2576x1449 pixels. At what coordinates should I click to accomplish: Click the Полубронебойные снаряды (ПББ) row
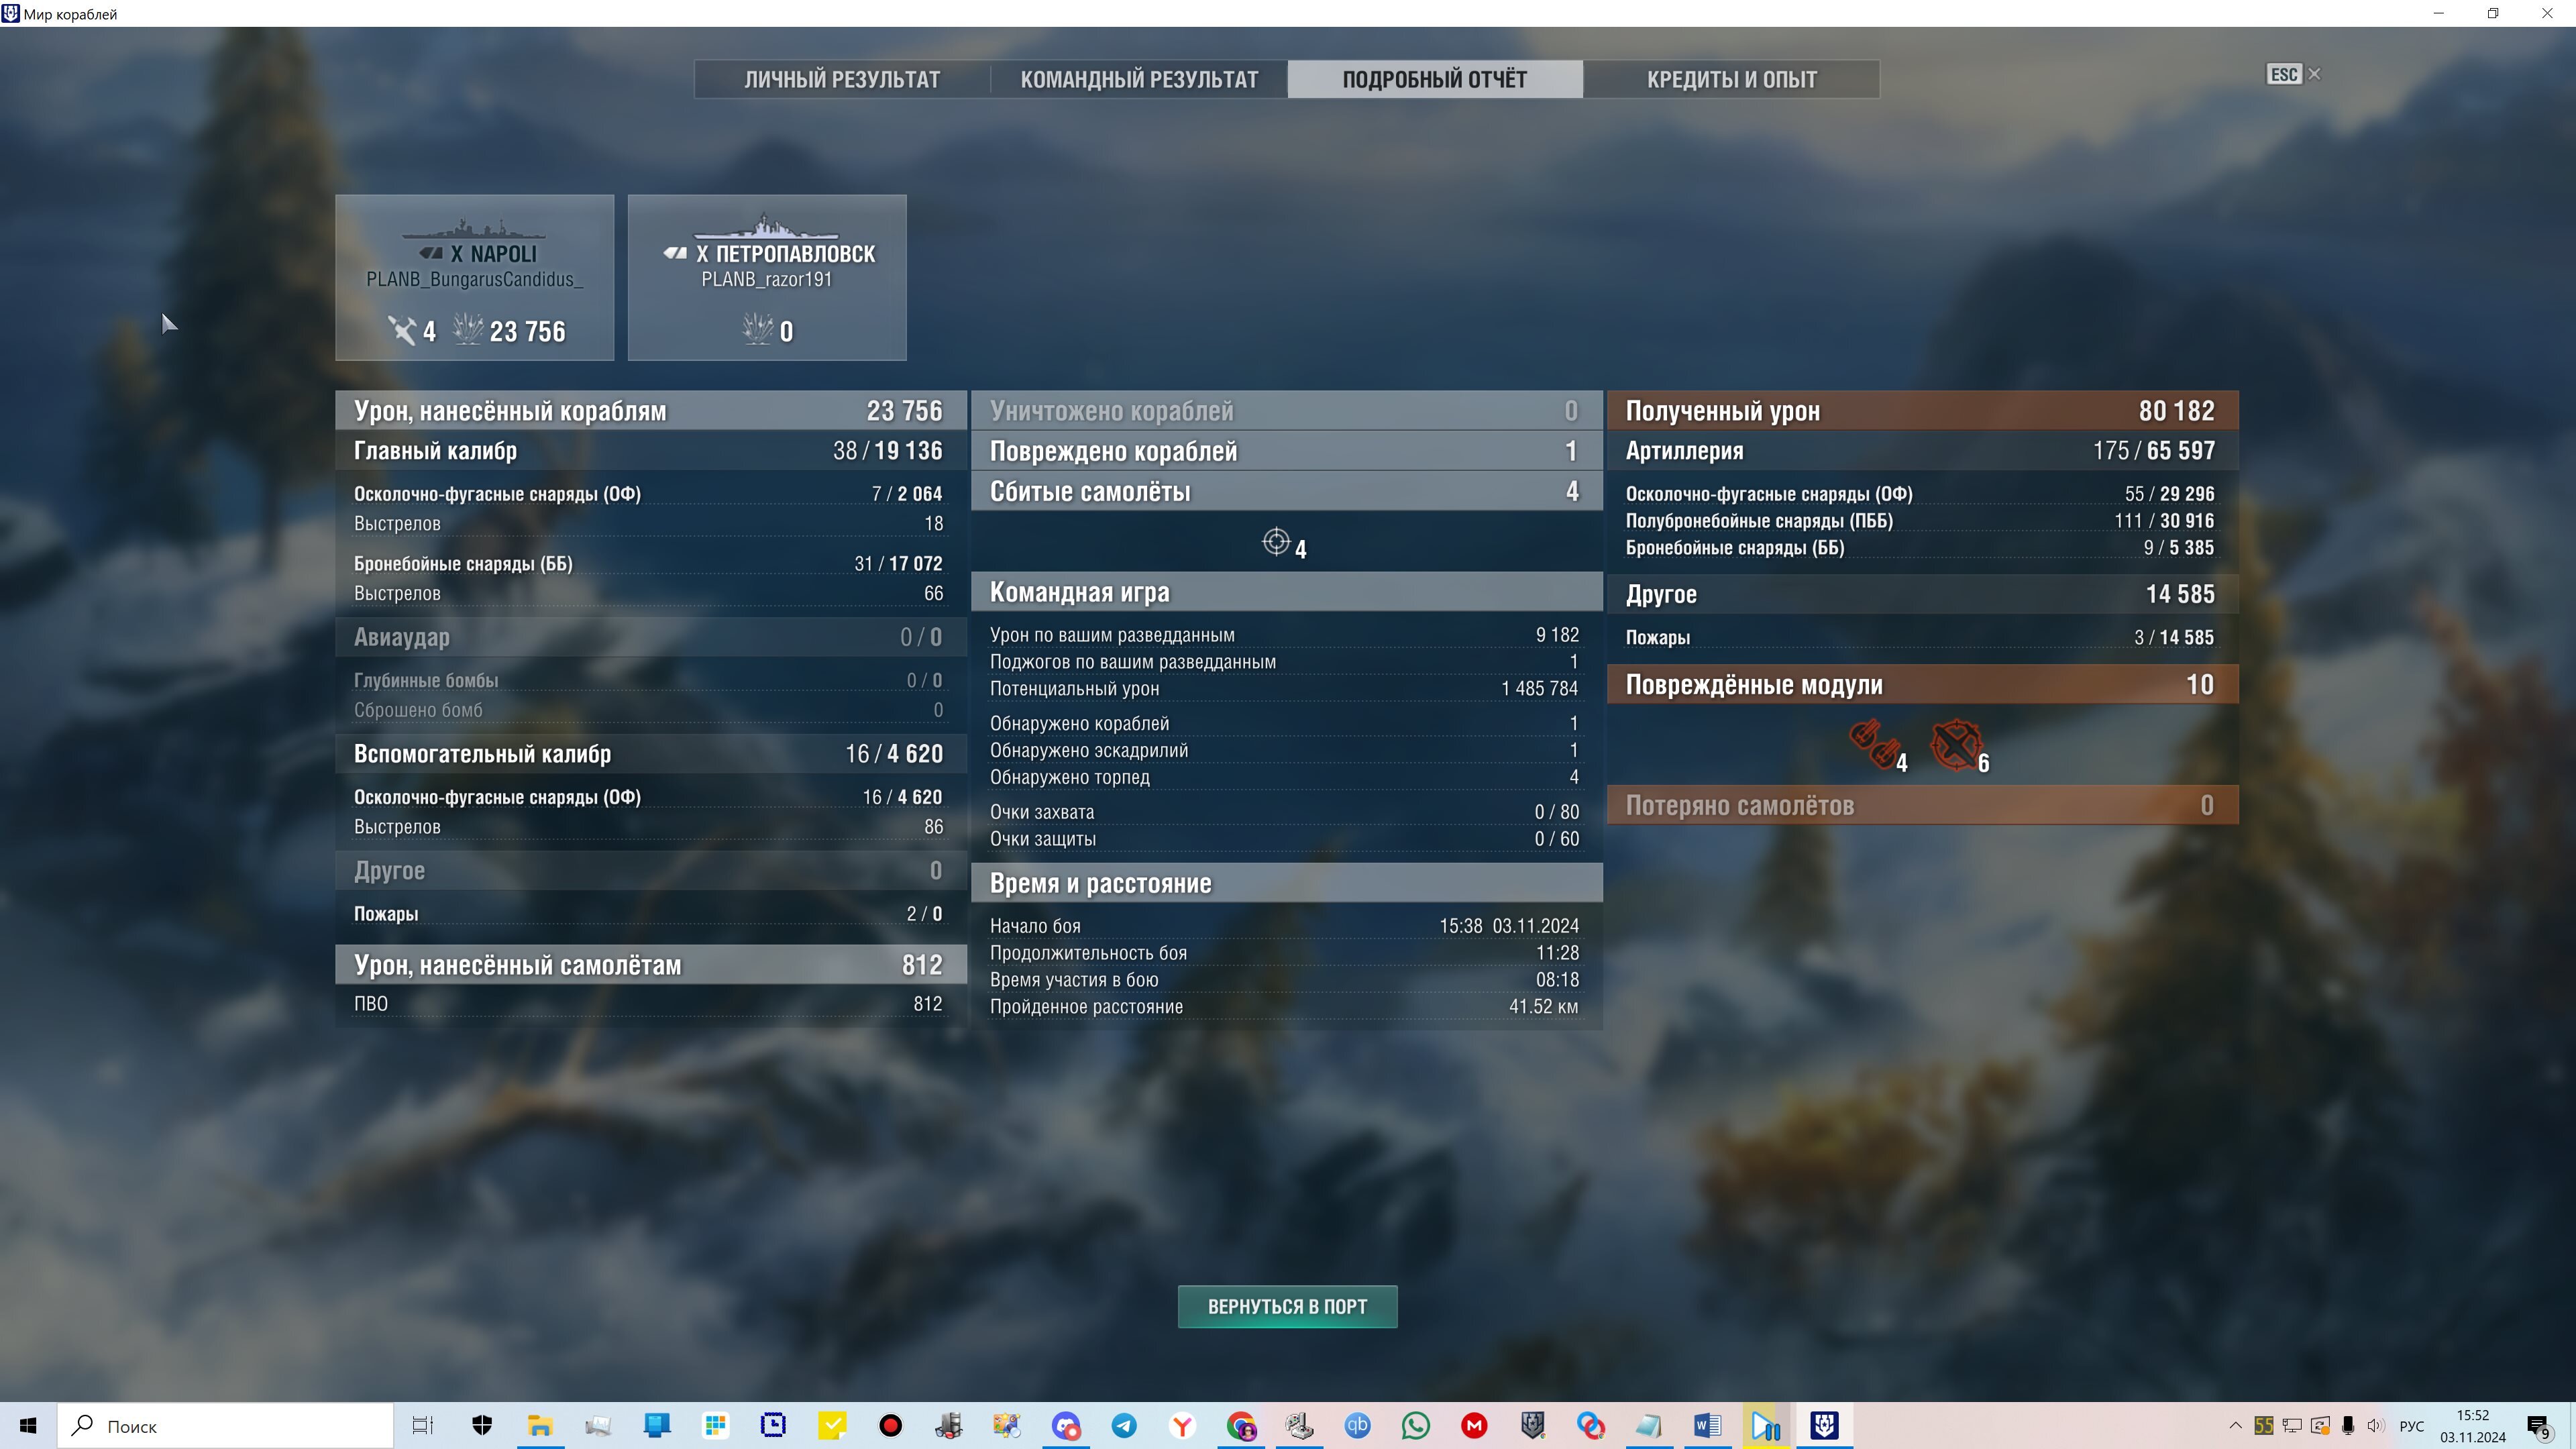pos(1920,521)
